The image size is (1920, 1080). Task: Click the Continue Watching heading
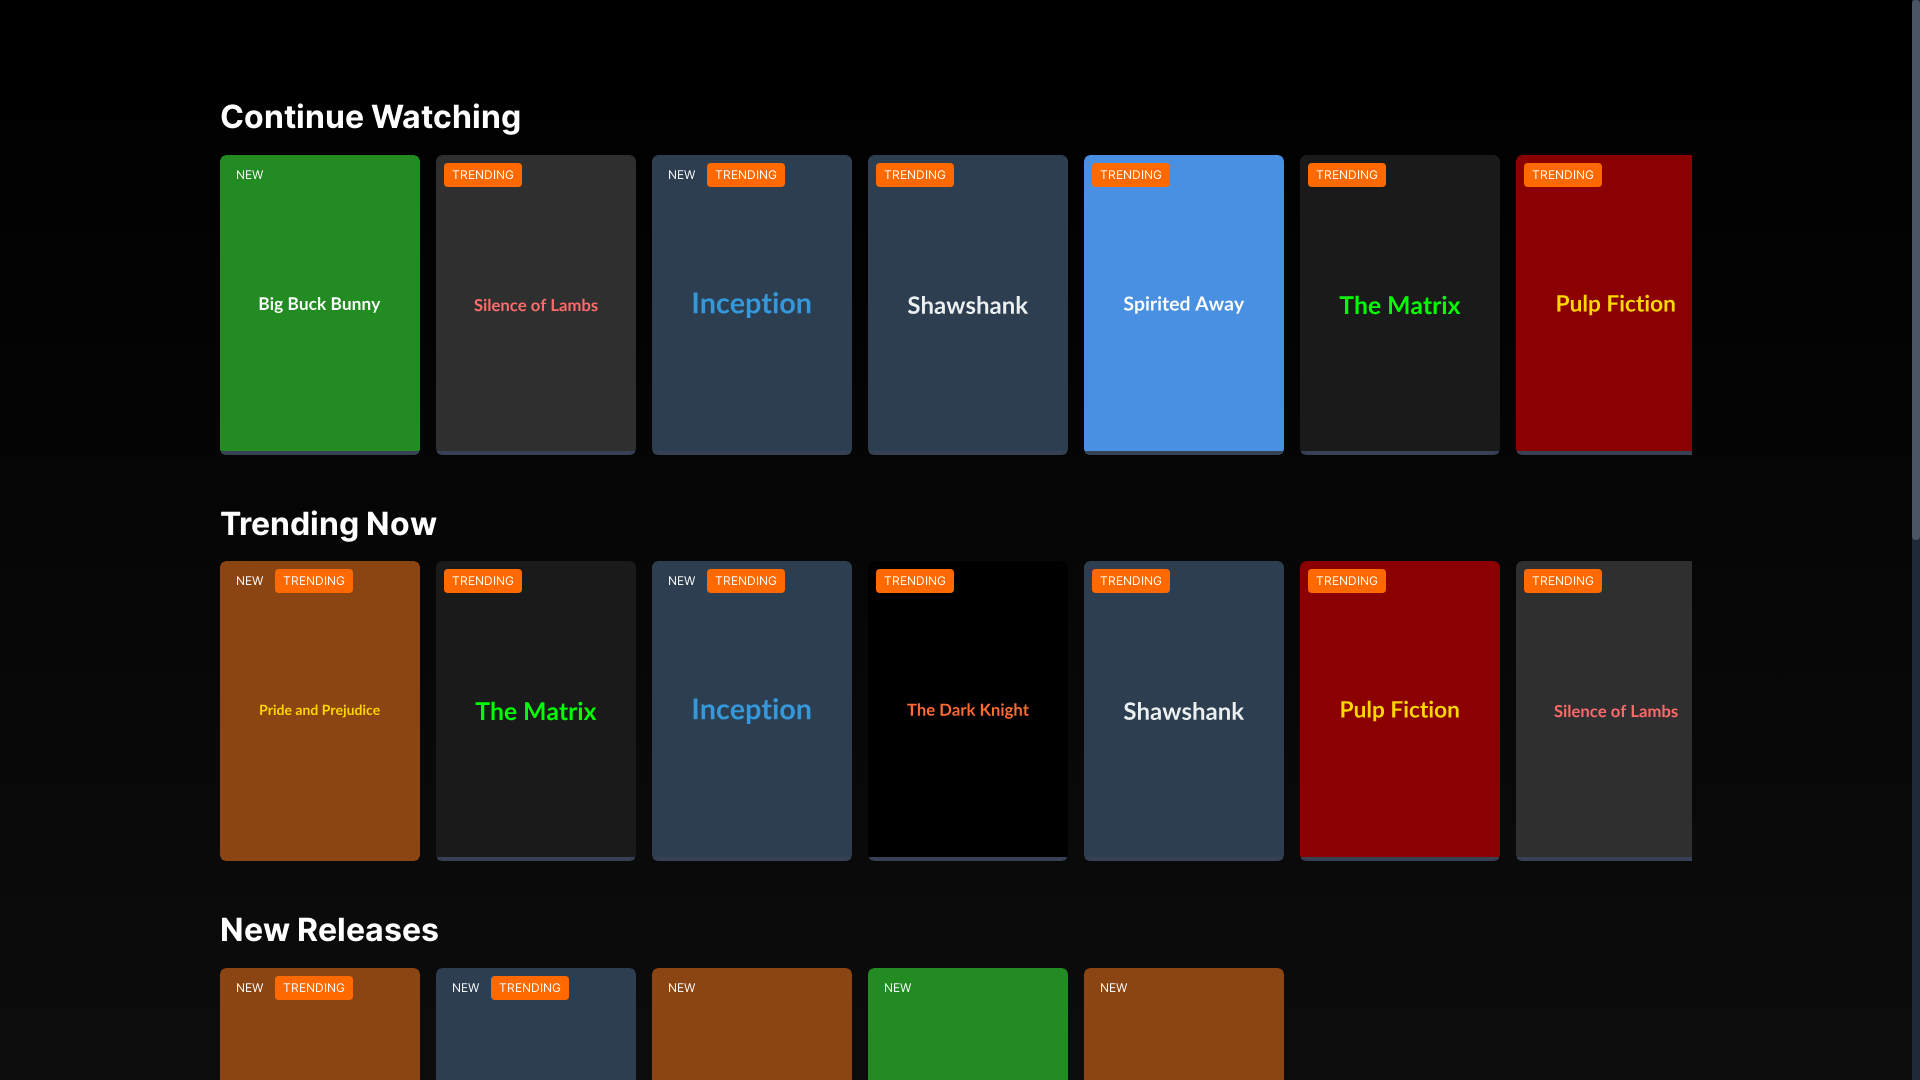pos(370,117)
